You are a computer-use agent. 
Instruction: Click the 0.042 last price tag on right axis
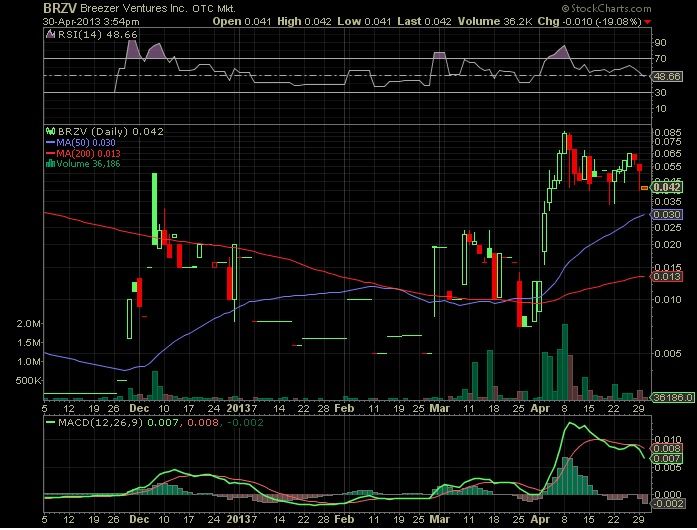pos(667,187)
